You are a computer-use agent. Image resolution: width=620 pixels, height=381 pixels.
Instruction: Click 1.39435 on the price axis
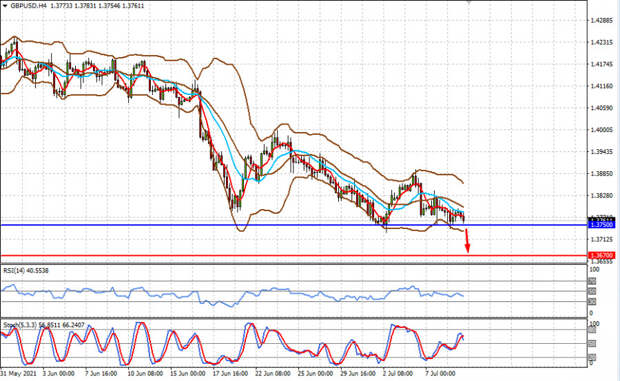(x=601, y=152)
